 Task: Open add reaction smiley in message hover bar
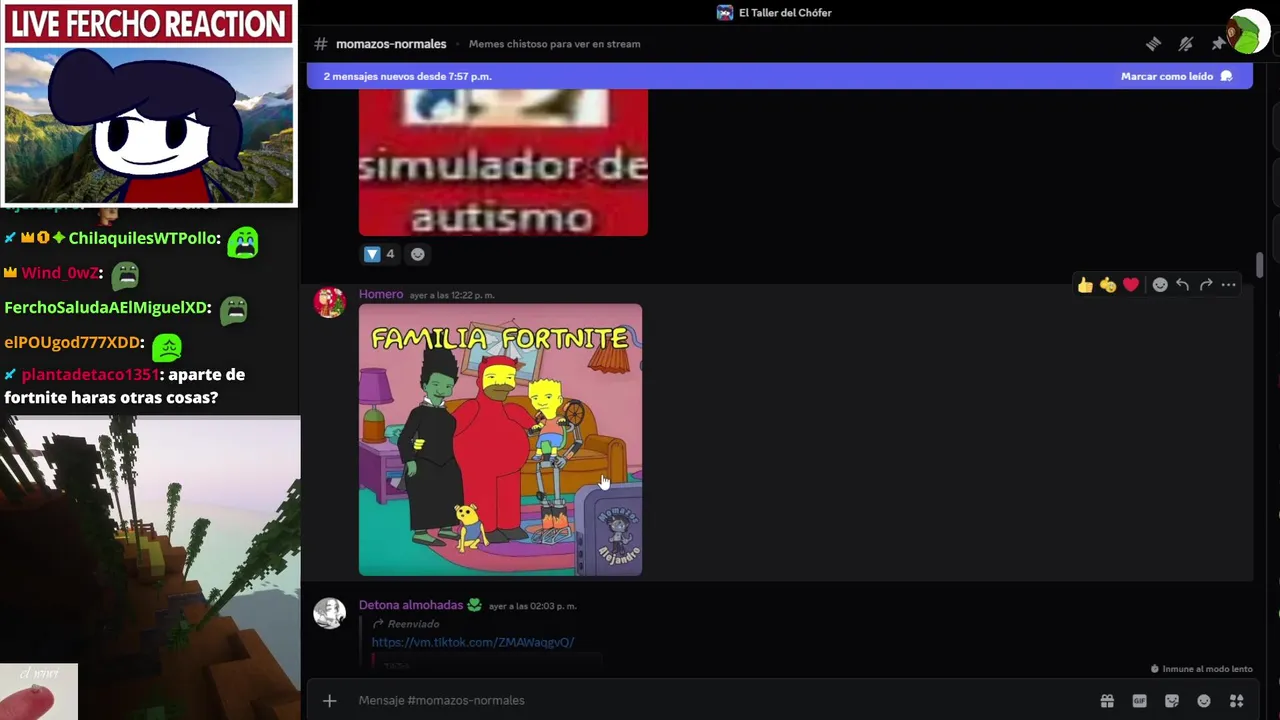click(1160, 285)
